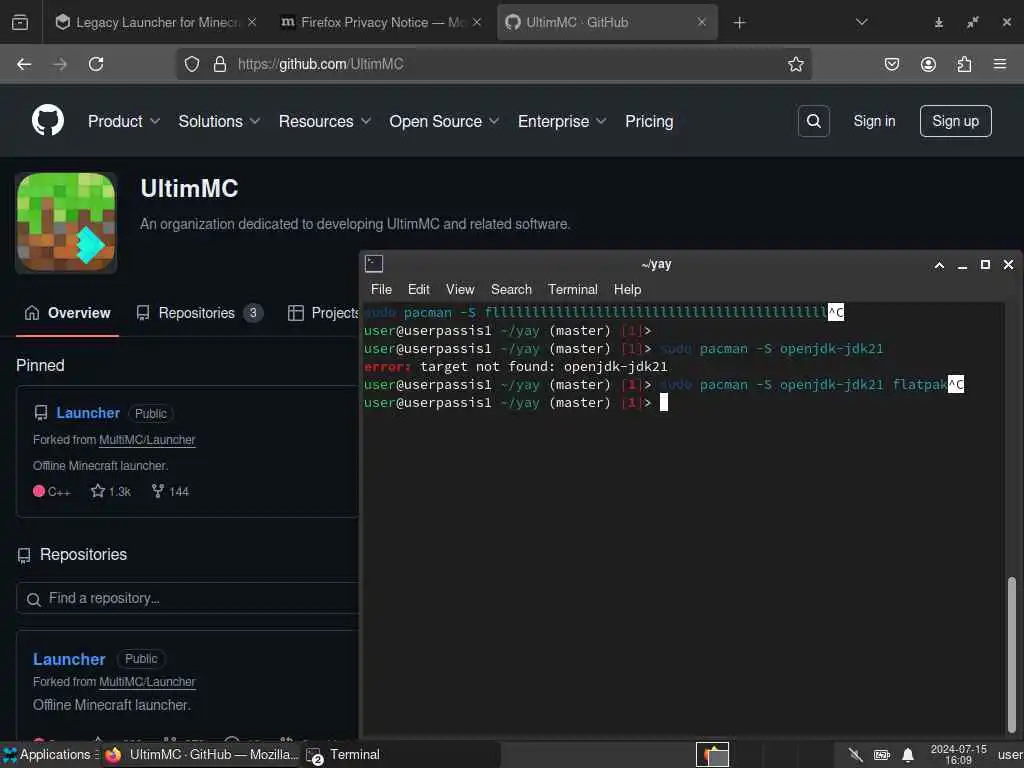Switch to Terminal via taskbar button
Image resolution: width=1024 pixels, height=768 pixels.
[x=400, y=754]
